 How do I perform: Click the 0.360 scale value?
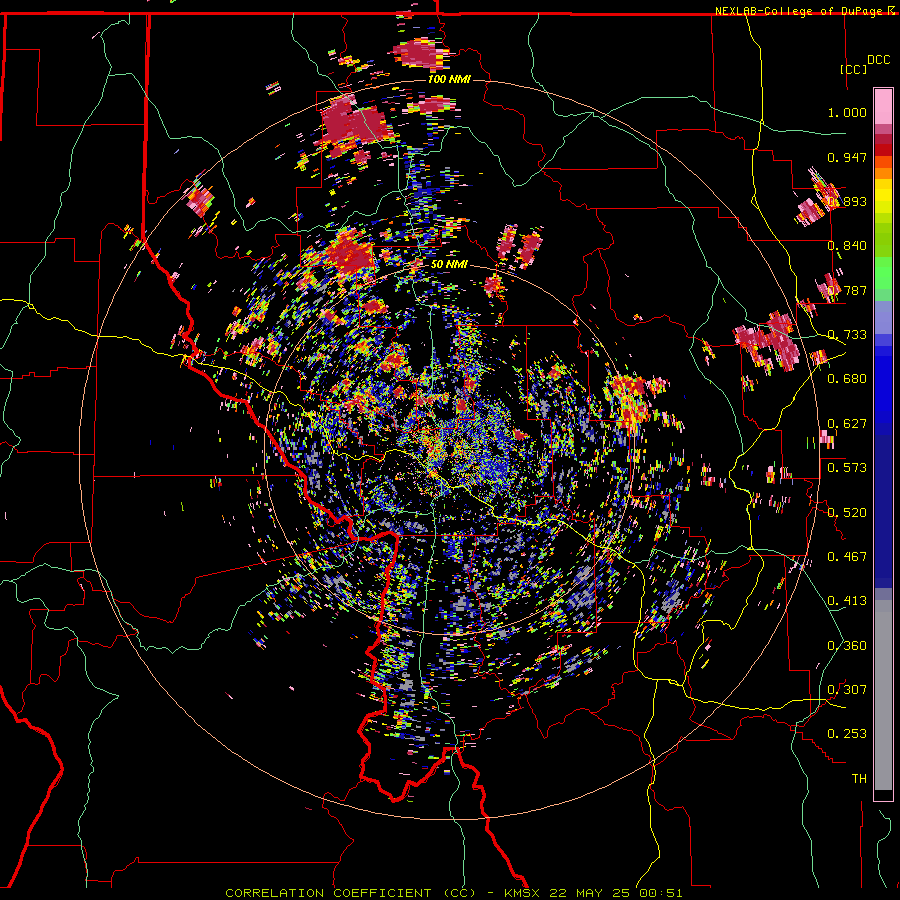[847, 646]
